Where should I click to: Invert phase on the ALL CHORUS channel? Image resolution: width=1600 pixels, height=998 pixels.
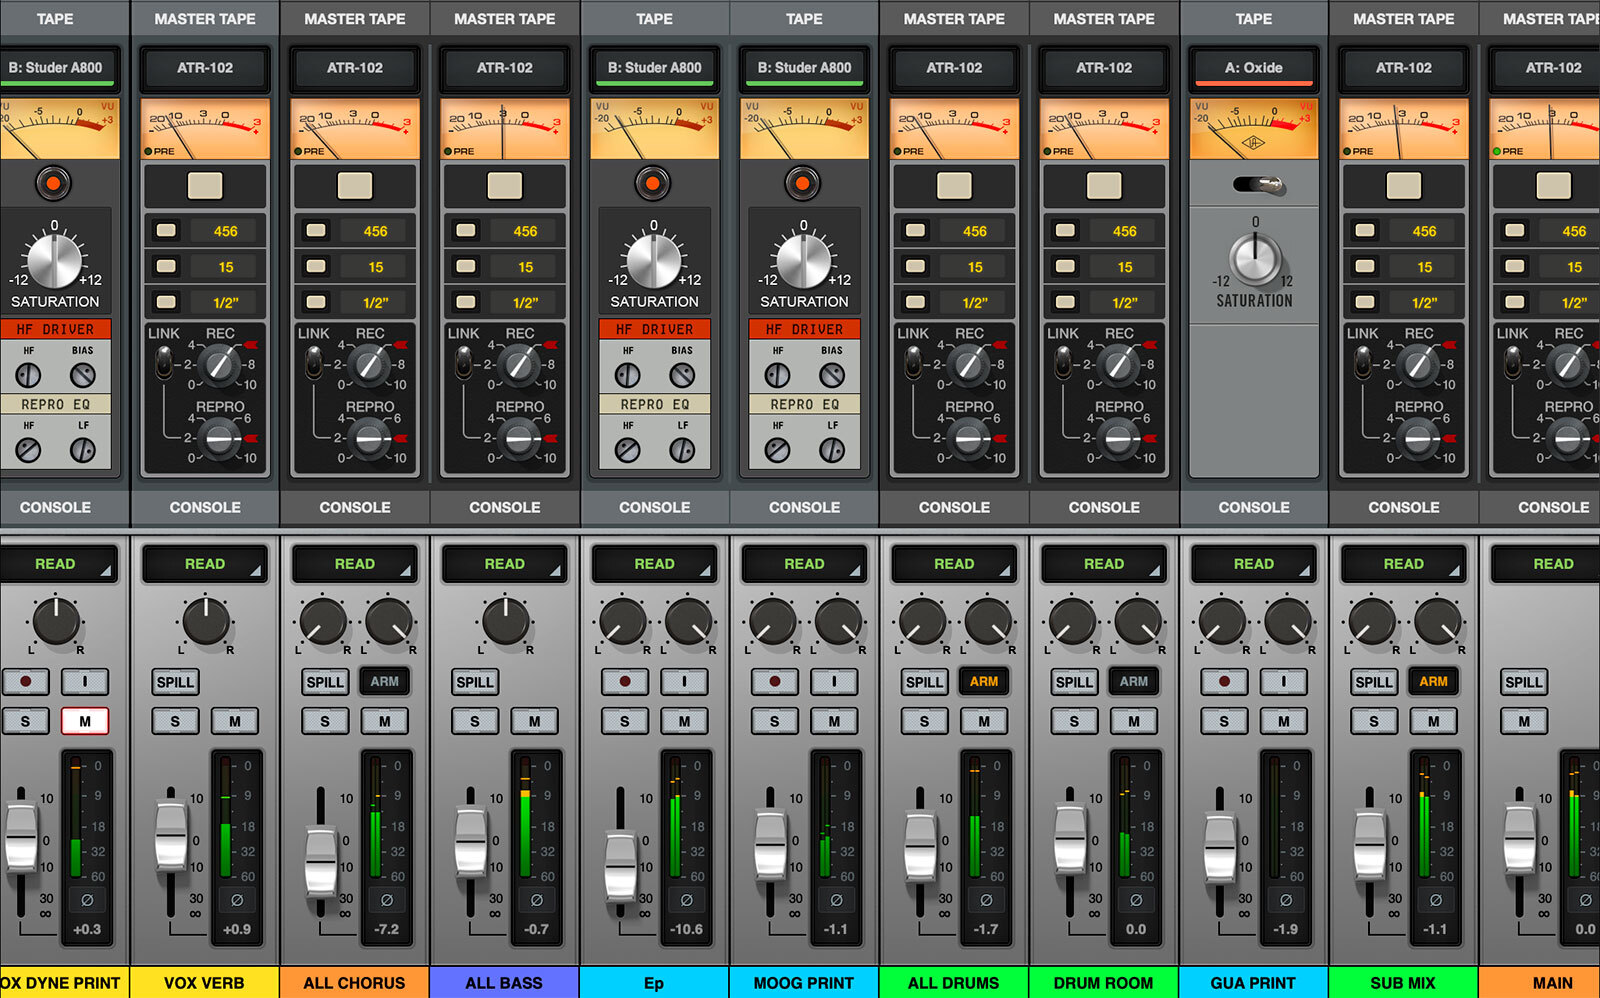[387, 900]
